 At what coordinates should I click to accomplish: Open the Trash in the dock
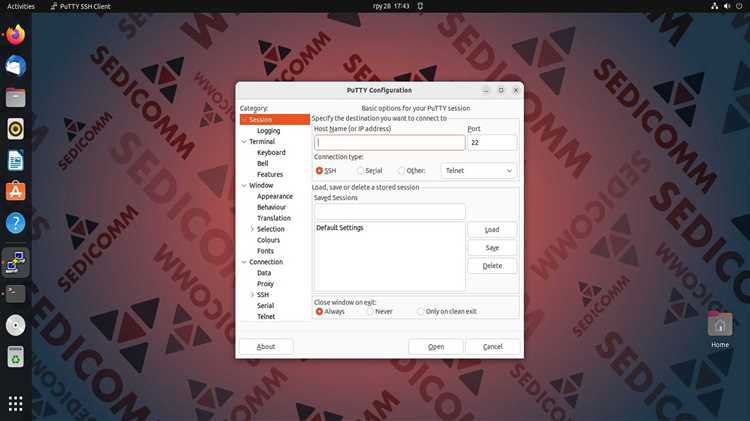click(x=15, y=357)
